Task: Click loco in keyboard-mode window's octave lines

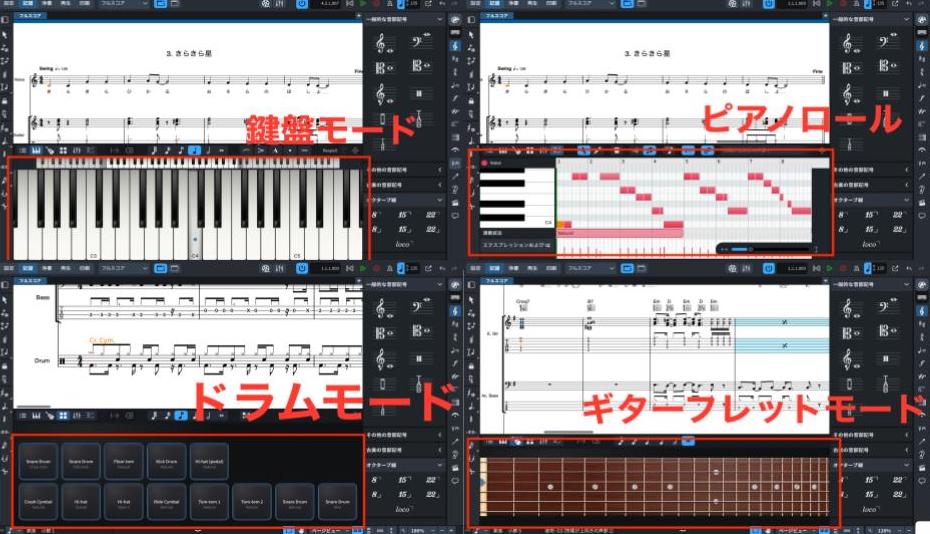Action: [403, 244]
